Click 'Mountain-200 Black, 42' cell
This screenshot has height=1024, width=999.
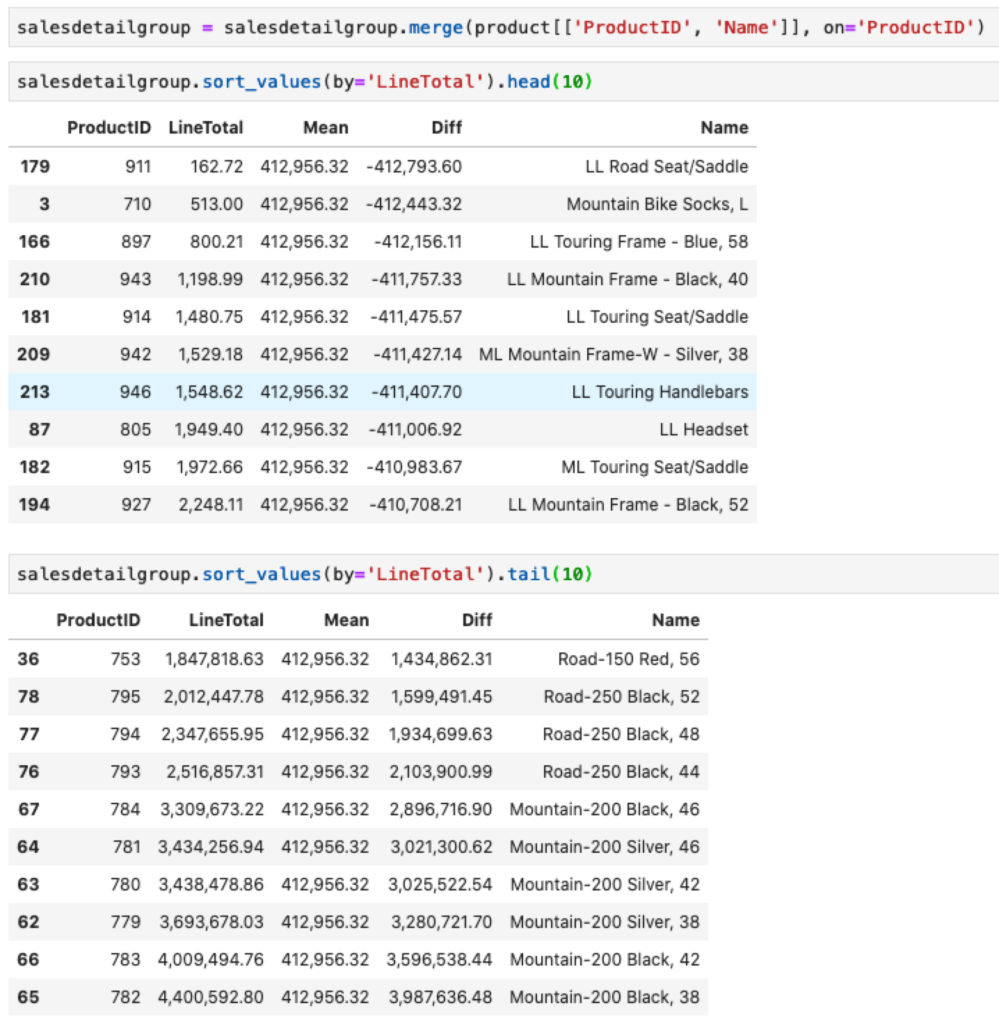[x=605, y=959]
